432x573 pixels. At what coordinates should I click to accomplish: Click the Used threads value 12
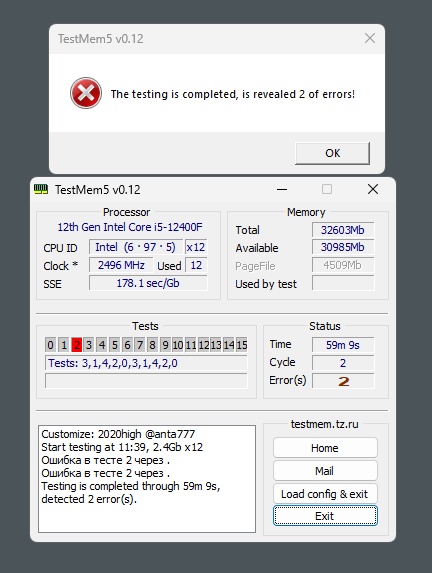pos(196,265)
